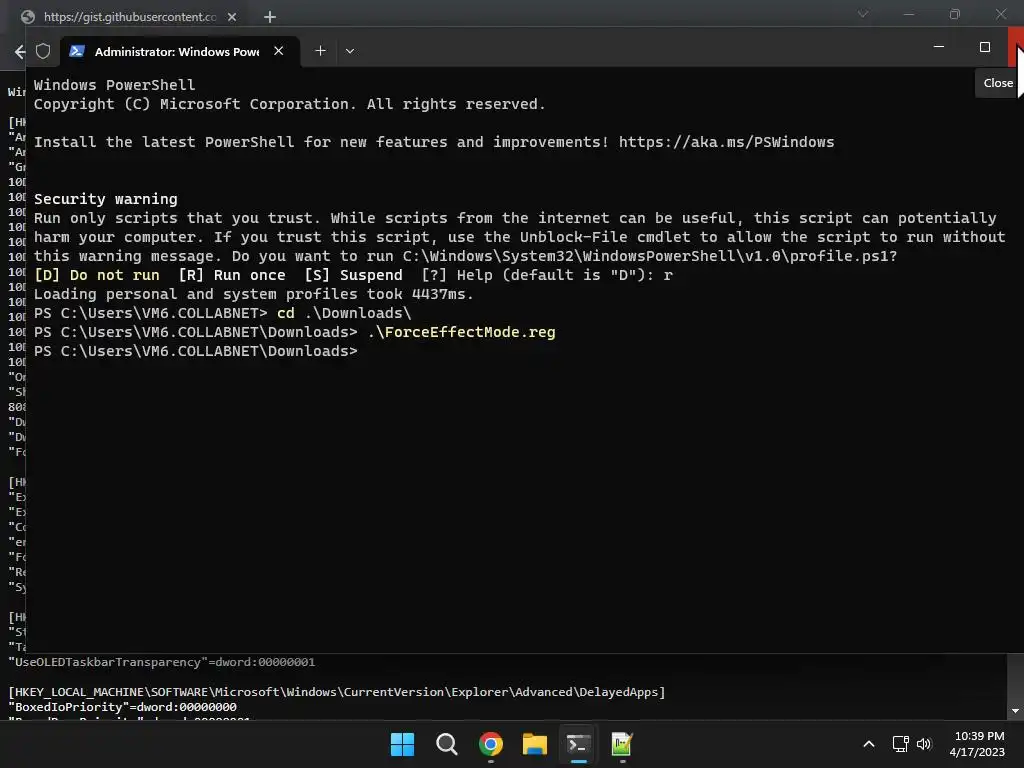Viewport: 1024px width, 768px height.
Task: Expand the terminal profile dropdown chevron
Action: click(x=350, y=51)
